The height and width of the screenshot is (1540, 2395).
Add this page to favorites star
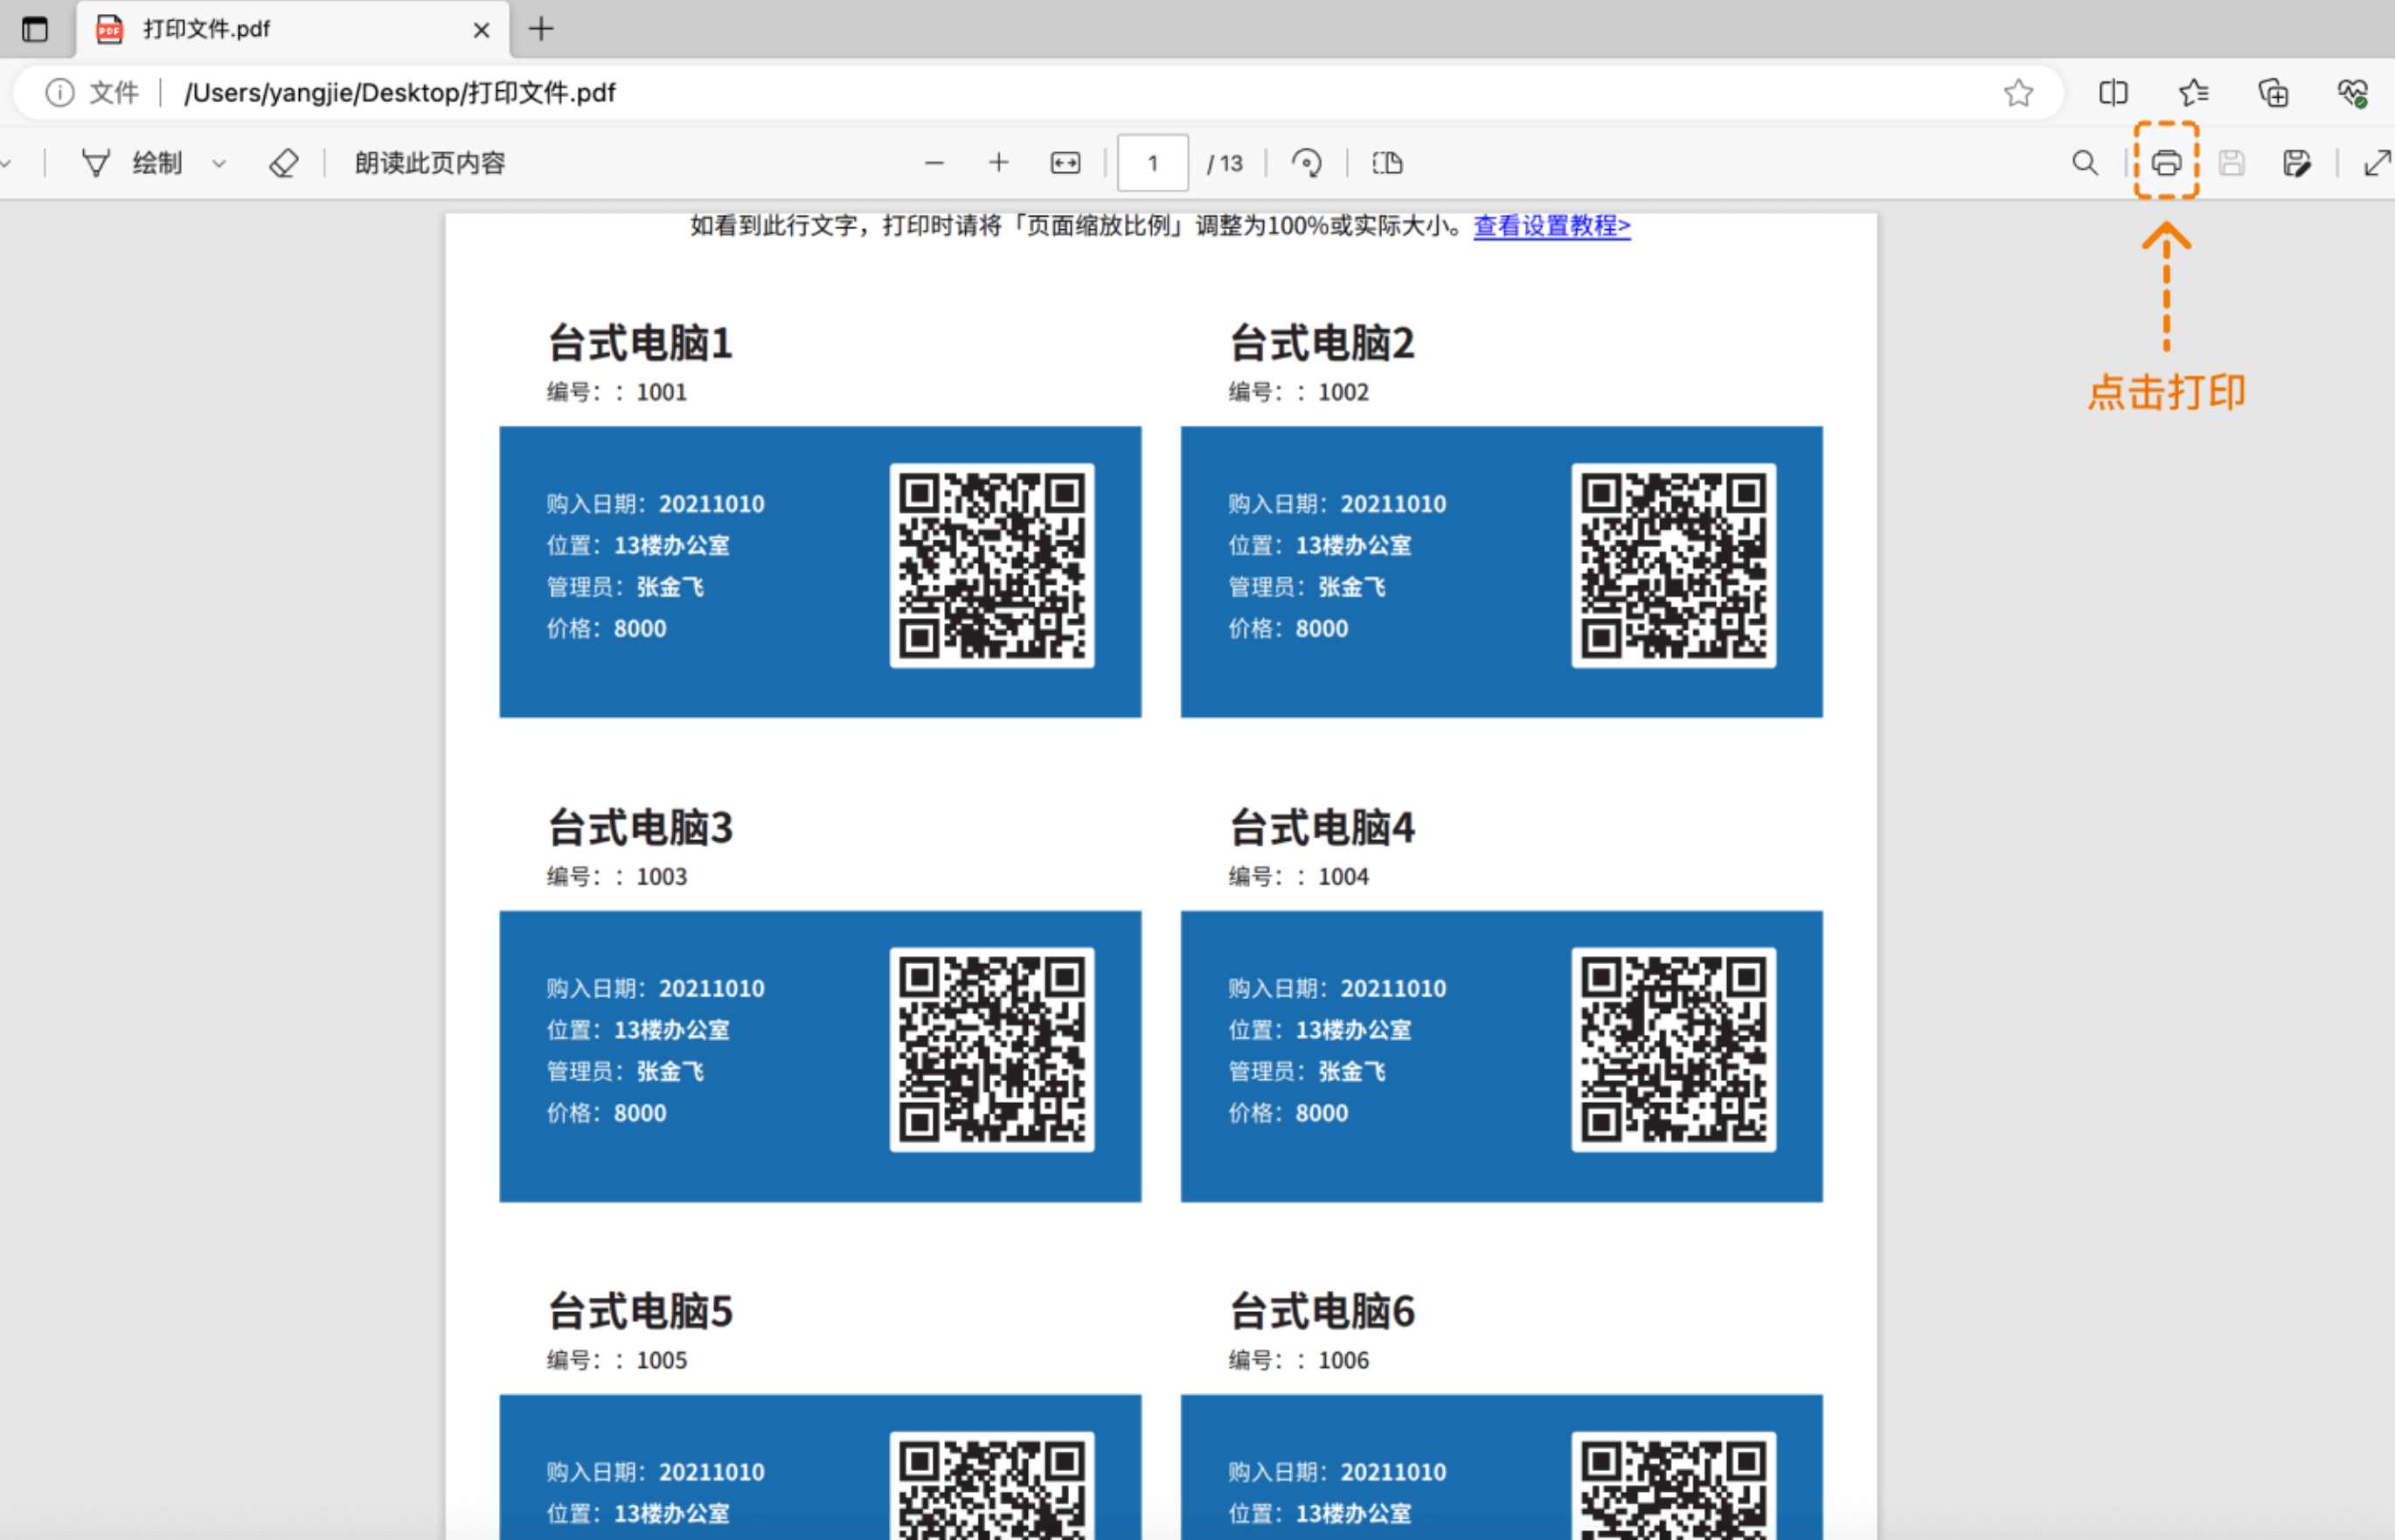click(2018, 93)
